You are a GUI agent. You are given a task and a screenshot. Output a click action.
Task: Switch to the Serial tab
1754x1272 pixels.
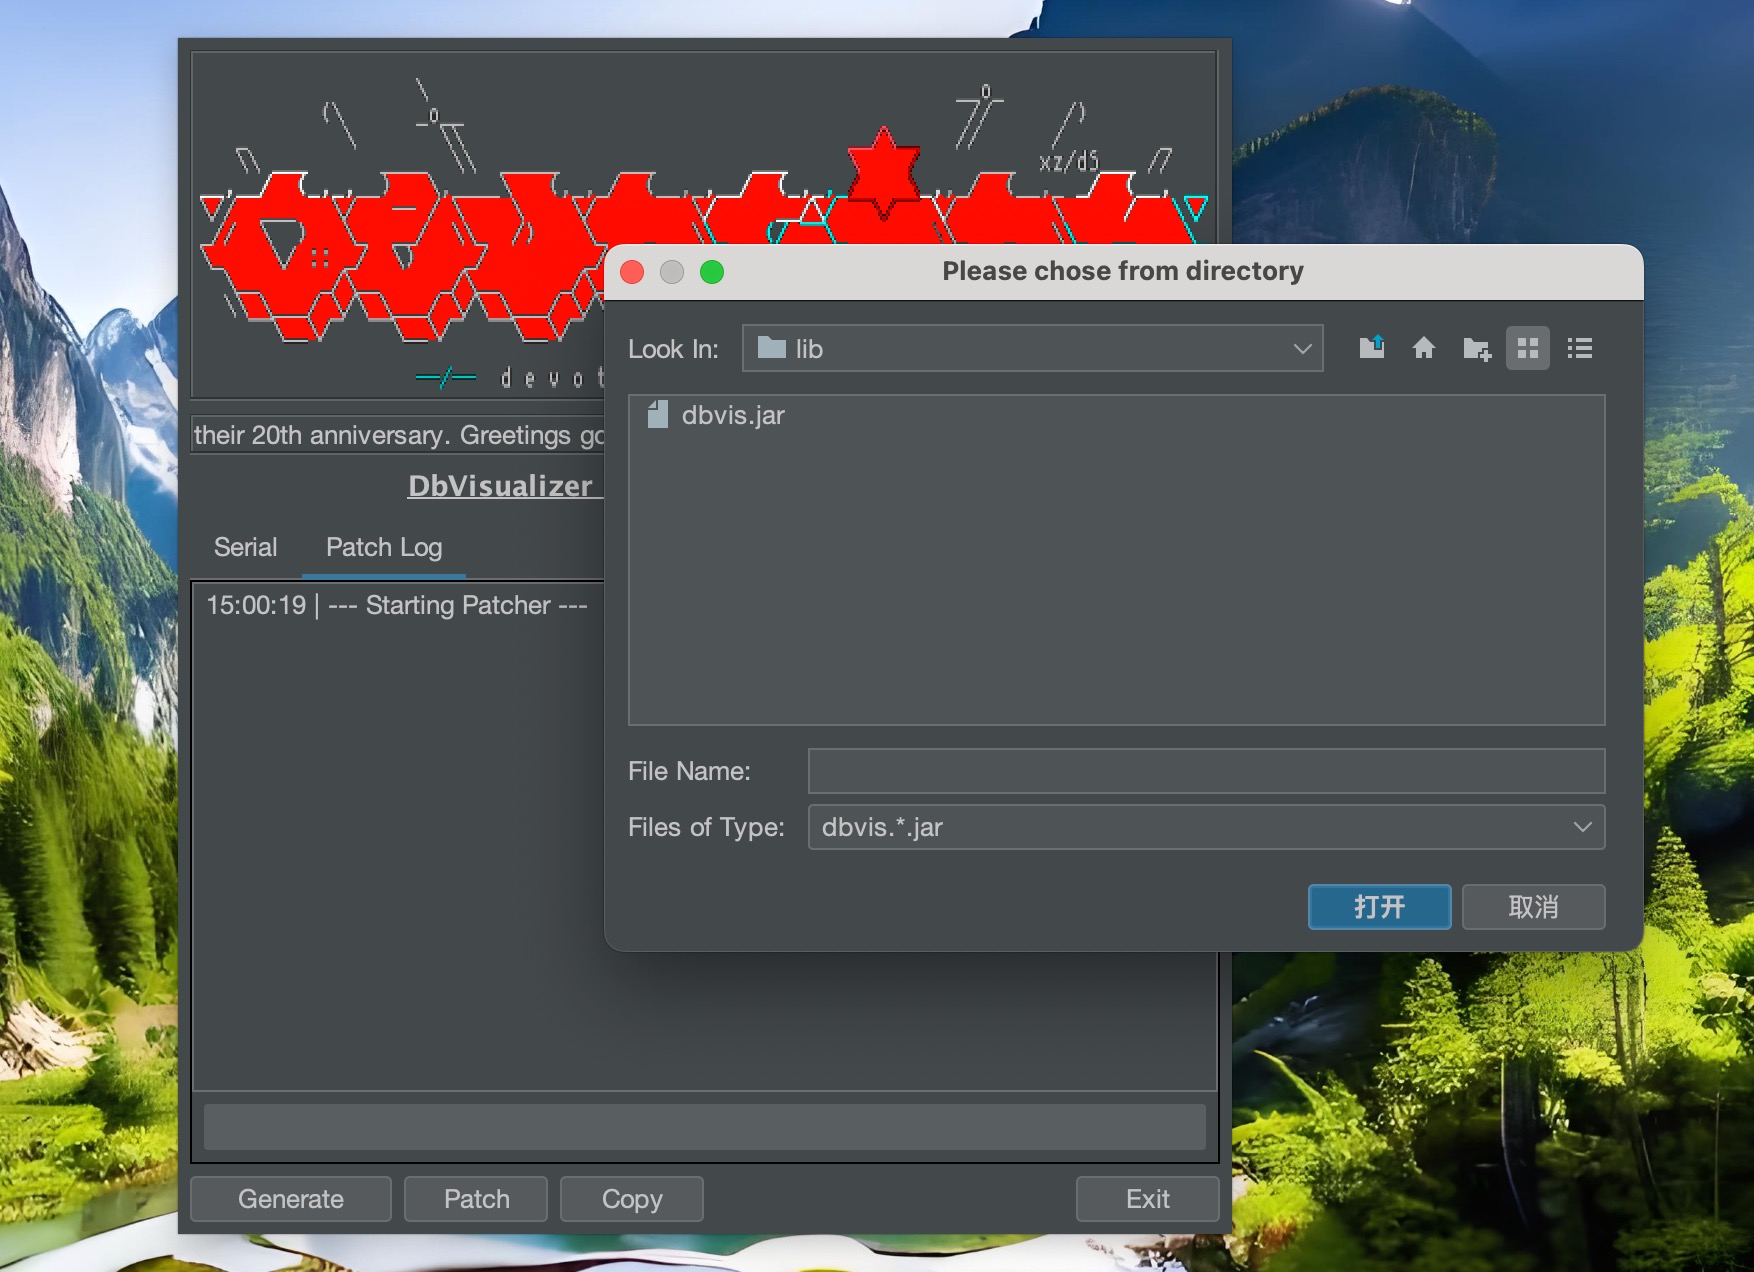(x=245, y=547)
